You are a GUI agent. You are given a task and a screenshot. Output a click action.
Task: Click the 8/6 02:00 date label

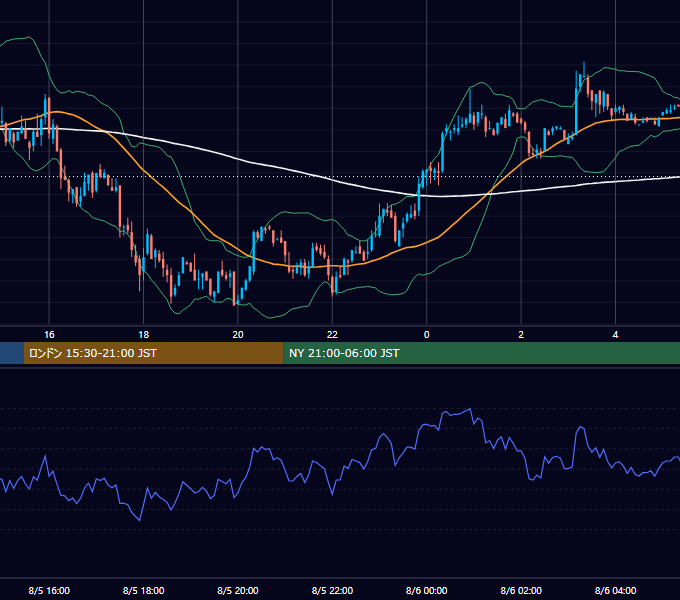pos(521,590)
